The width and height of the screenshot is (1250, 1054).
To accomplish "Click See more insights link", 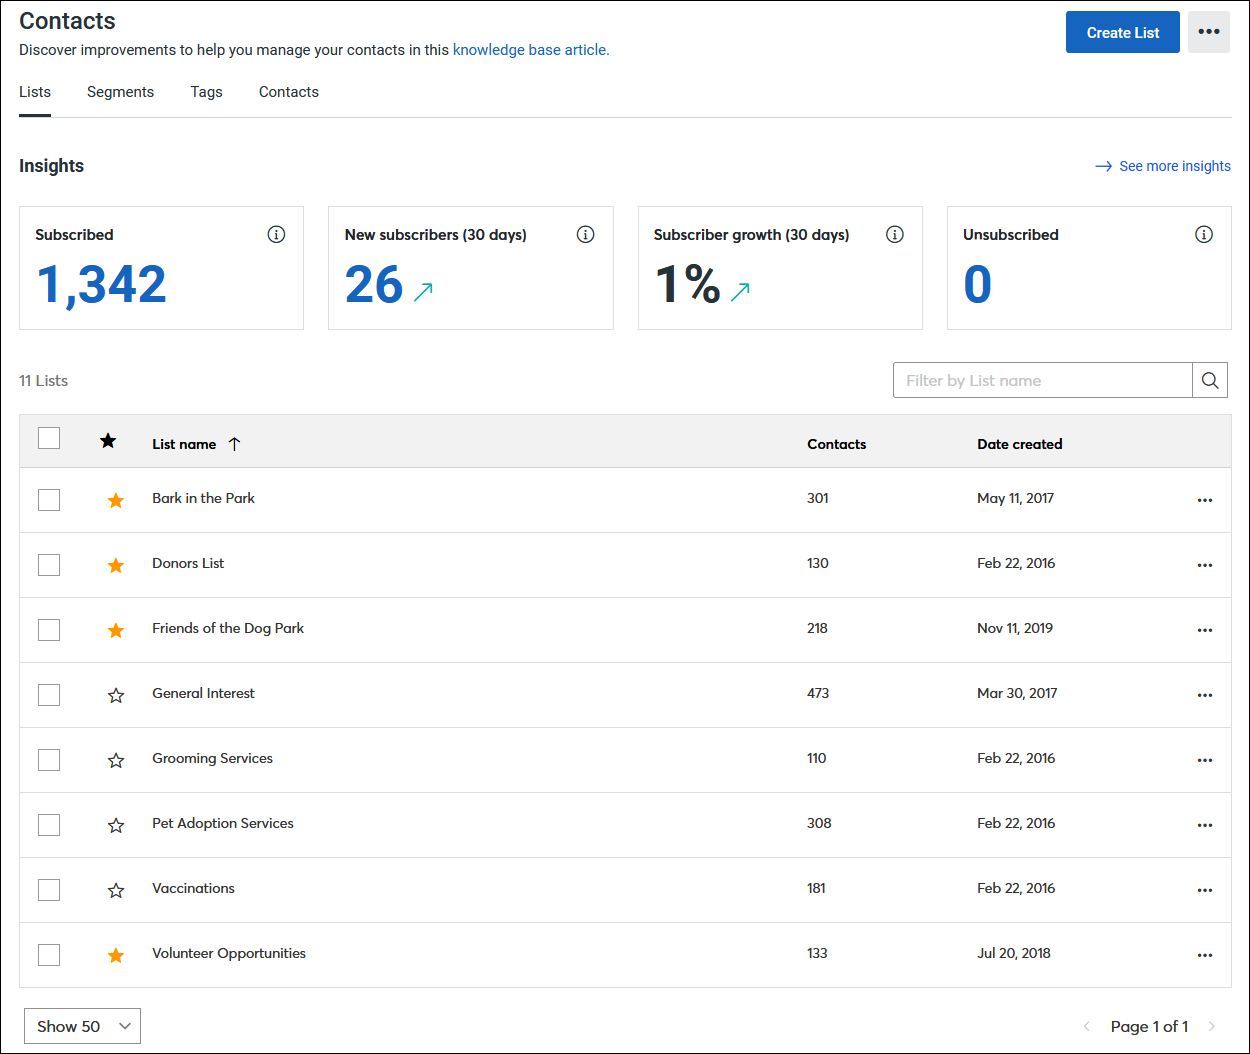I will tap(1163, 166).
